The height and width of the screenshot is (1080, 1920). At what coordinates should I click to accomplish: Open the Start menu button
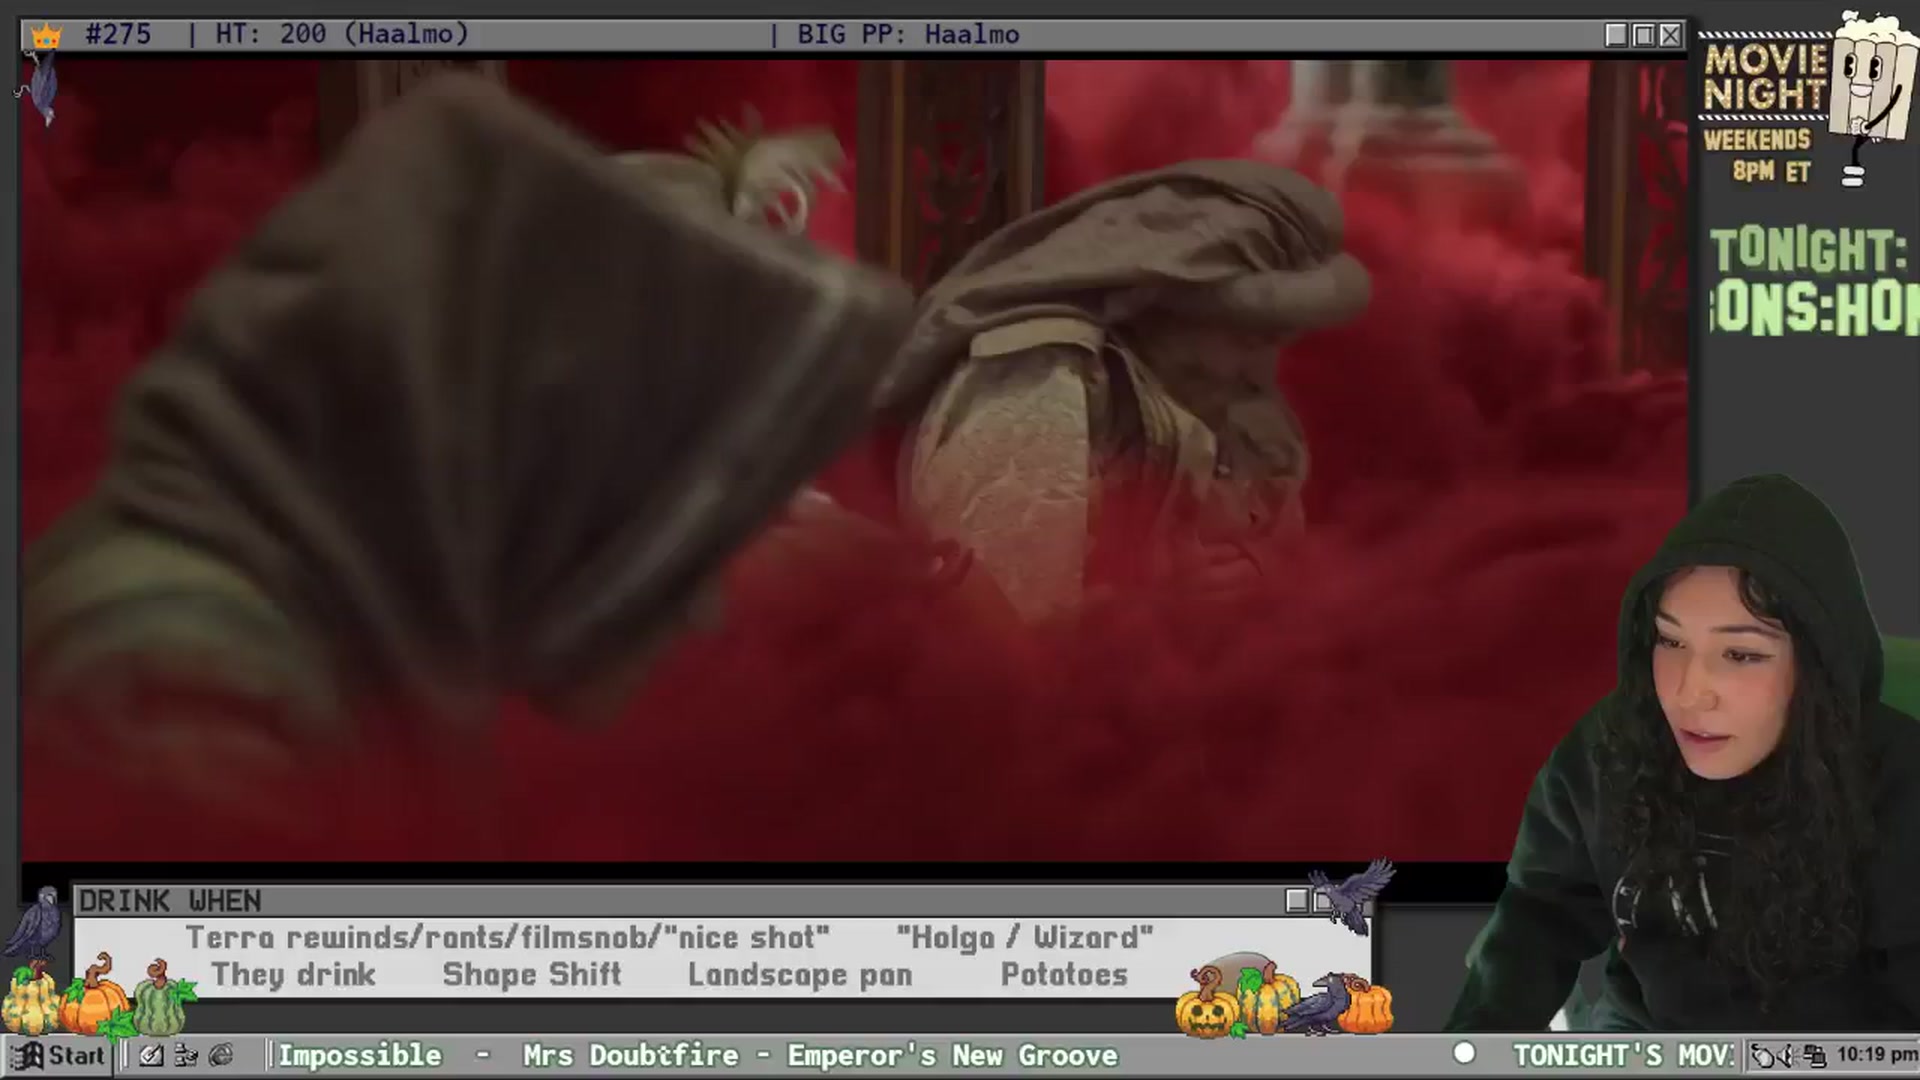58,1055
